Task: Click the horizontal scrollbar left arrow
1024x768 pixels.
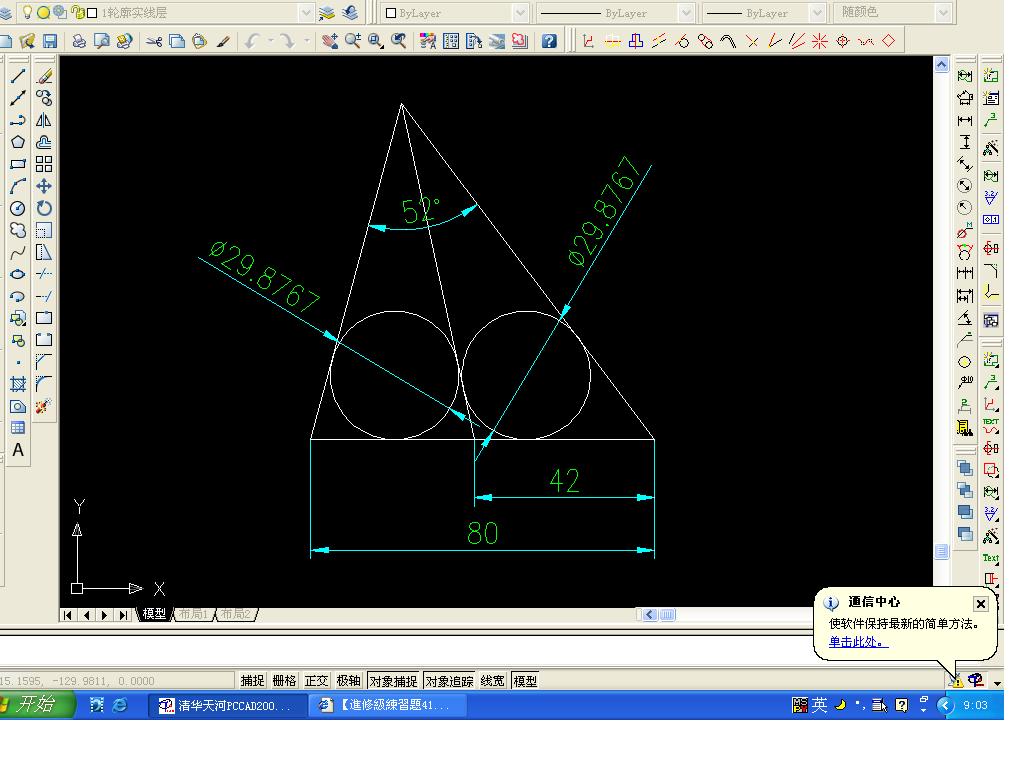Action: 649,615
